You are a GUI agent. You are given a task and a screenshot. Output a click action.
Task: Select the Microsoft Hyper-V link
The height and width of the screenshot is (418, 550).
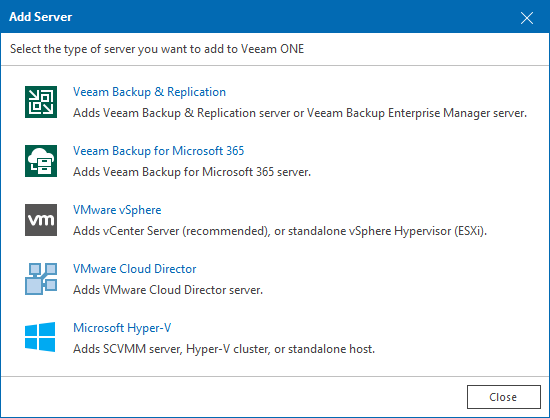[122, 328]
